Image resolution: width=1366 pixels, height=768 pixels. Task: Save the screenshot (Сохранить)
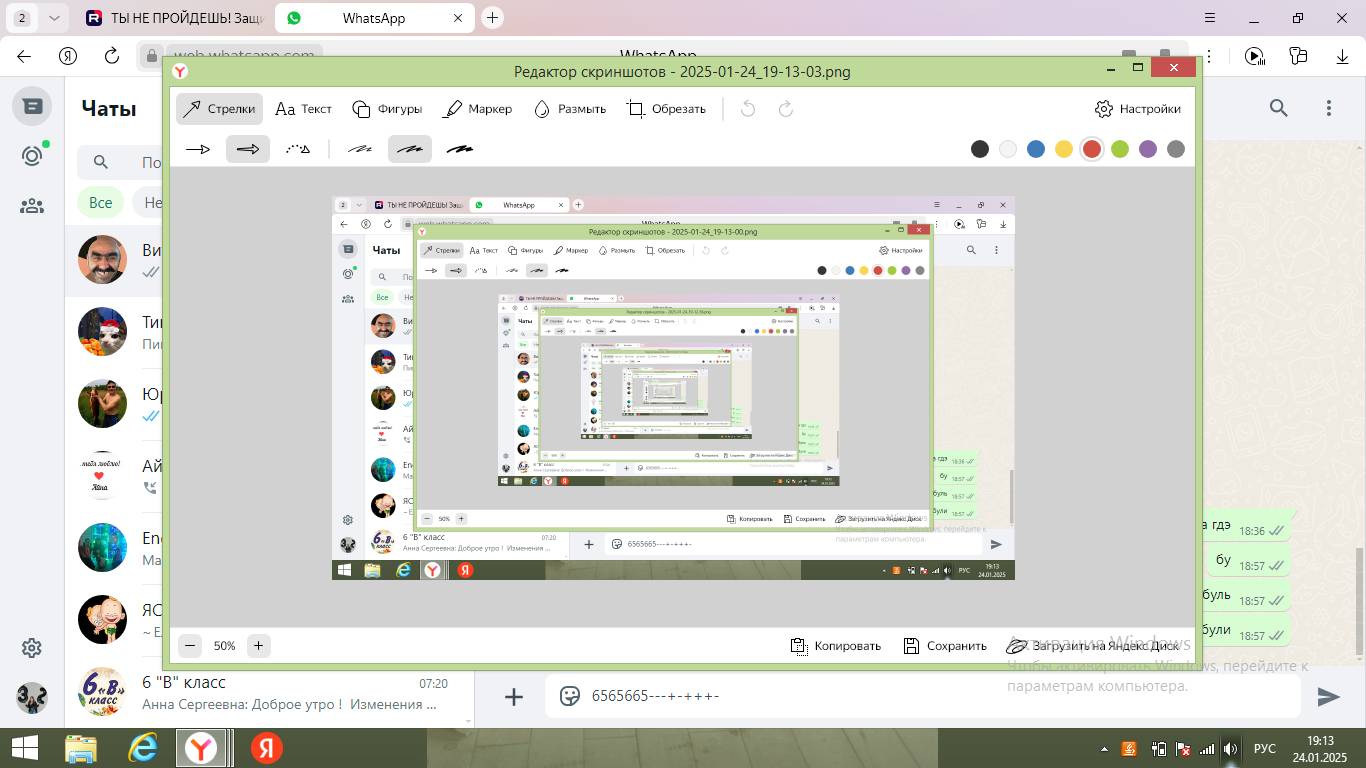coord(945,646)
